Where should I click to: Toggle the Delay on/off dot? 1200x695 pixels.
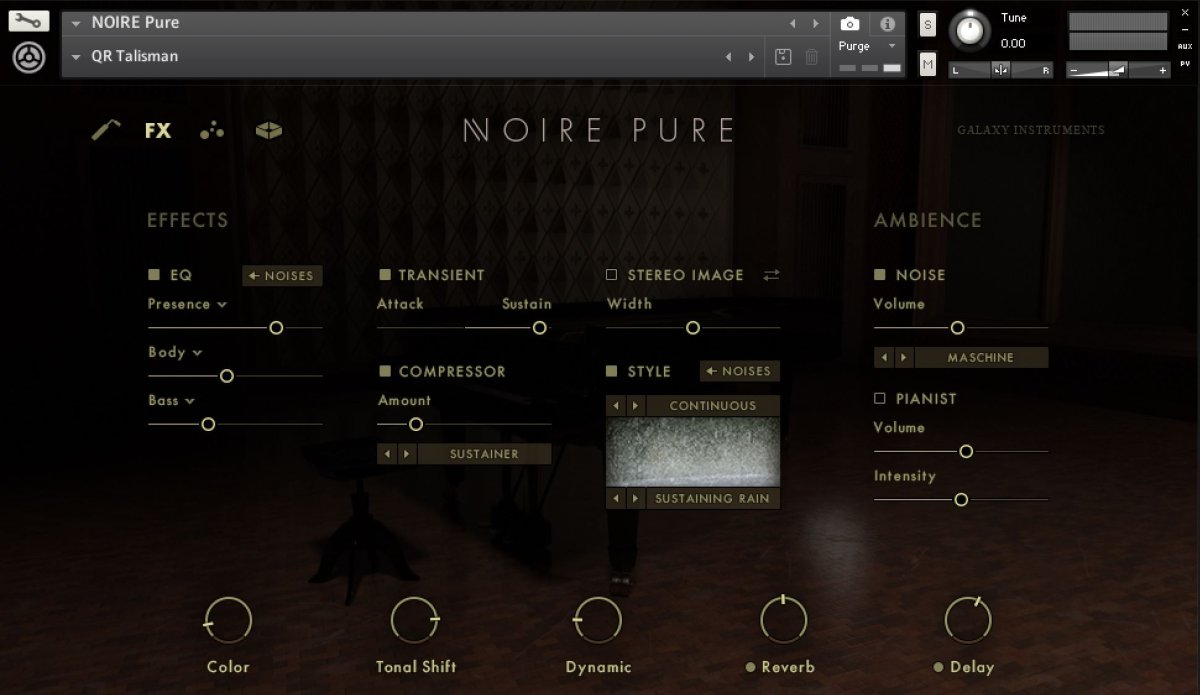click(x=938, y=667)
